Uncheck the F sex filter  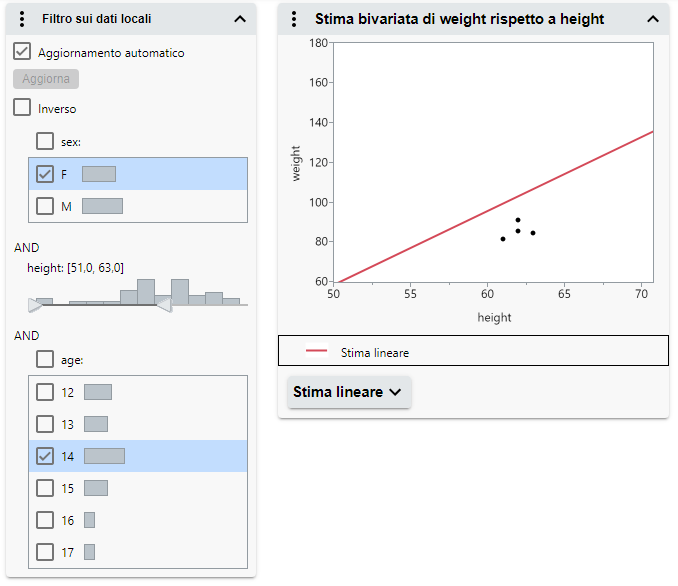tap(45, 174)
